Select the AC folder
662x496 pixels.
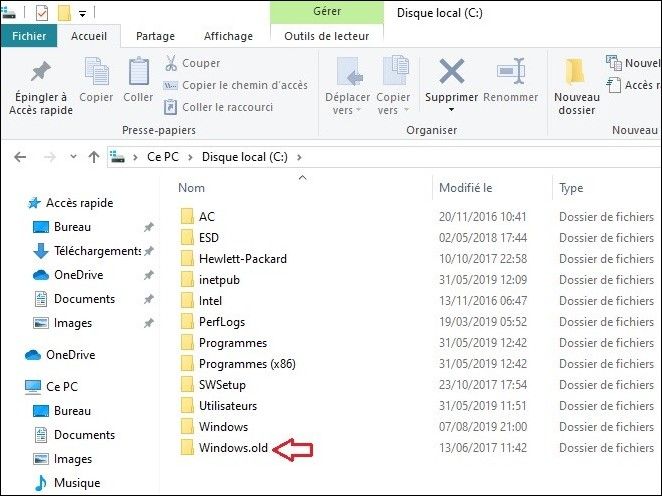[207, 217]
